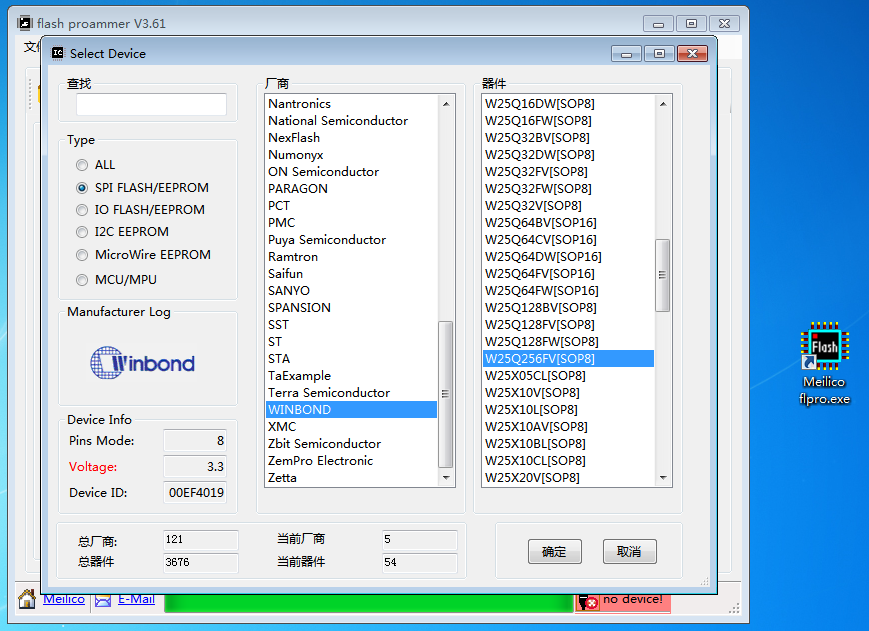Select WINBOND manufacturer
This screenshot has width=869, height=631.
tap(351, 409)
